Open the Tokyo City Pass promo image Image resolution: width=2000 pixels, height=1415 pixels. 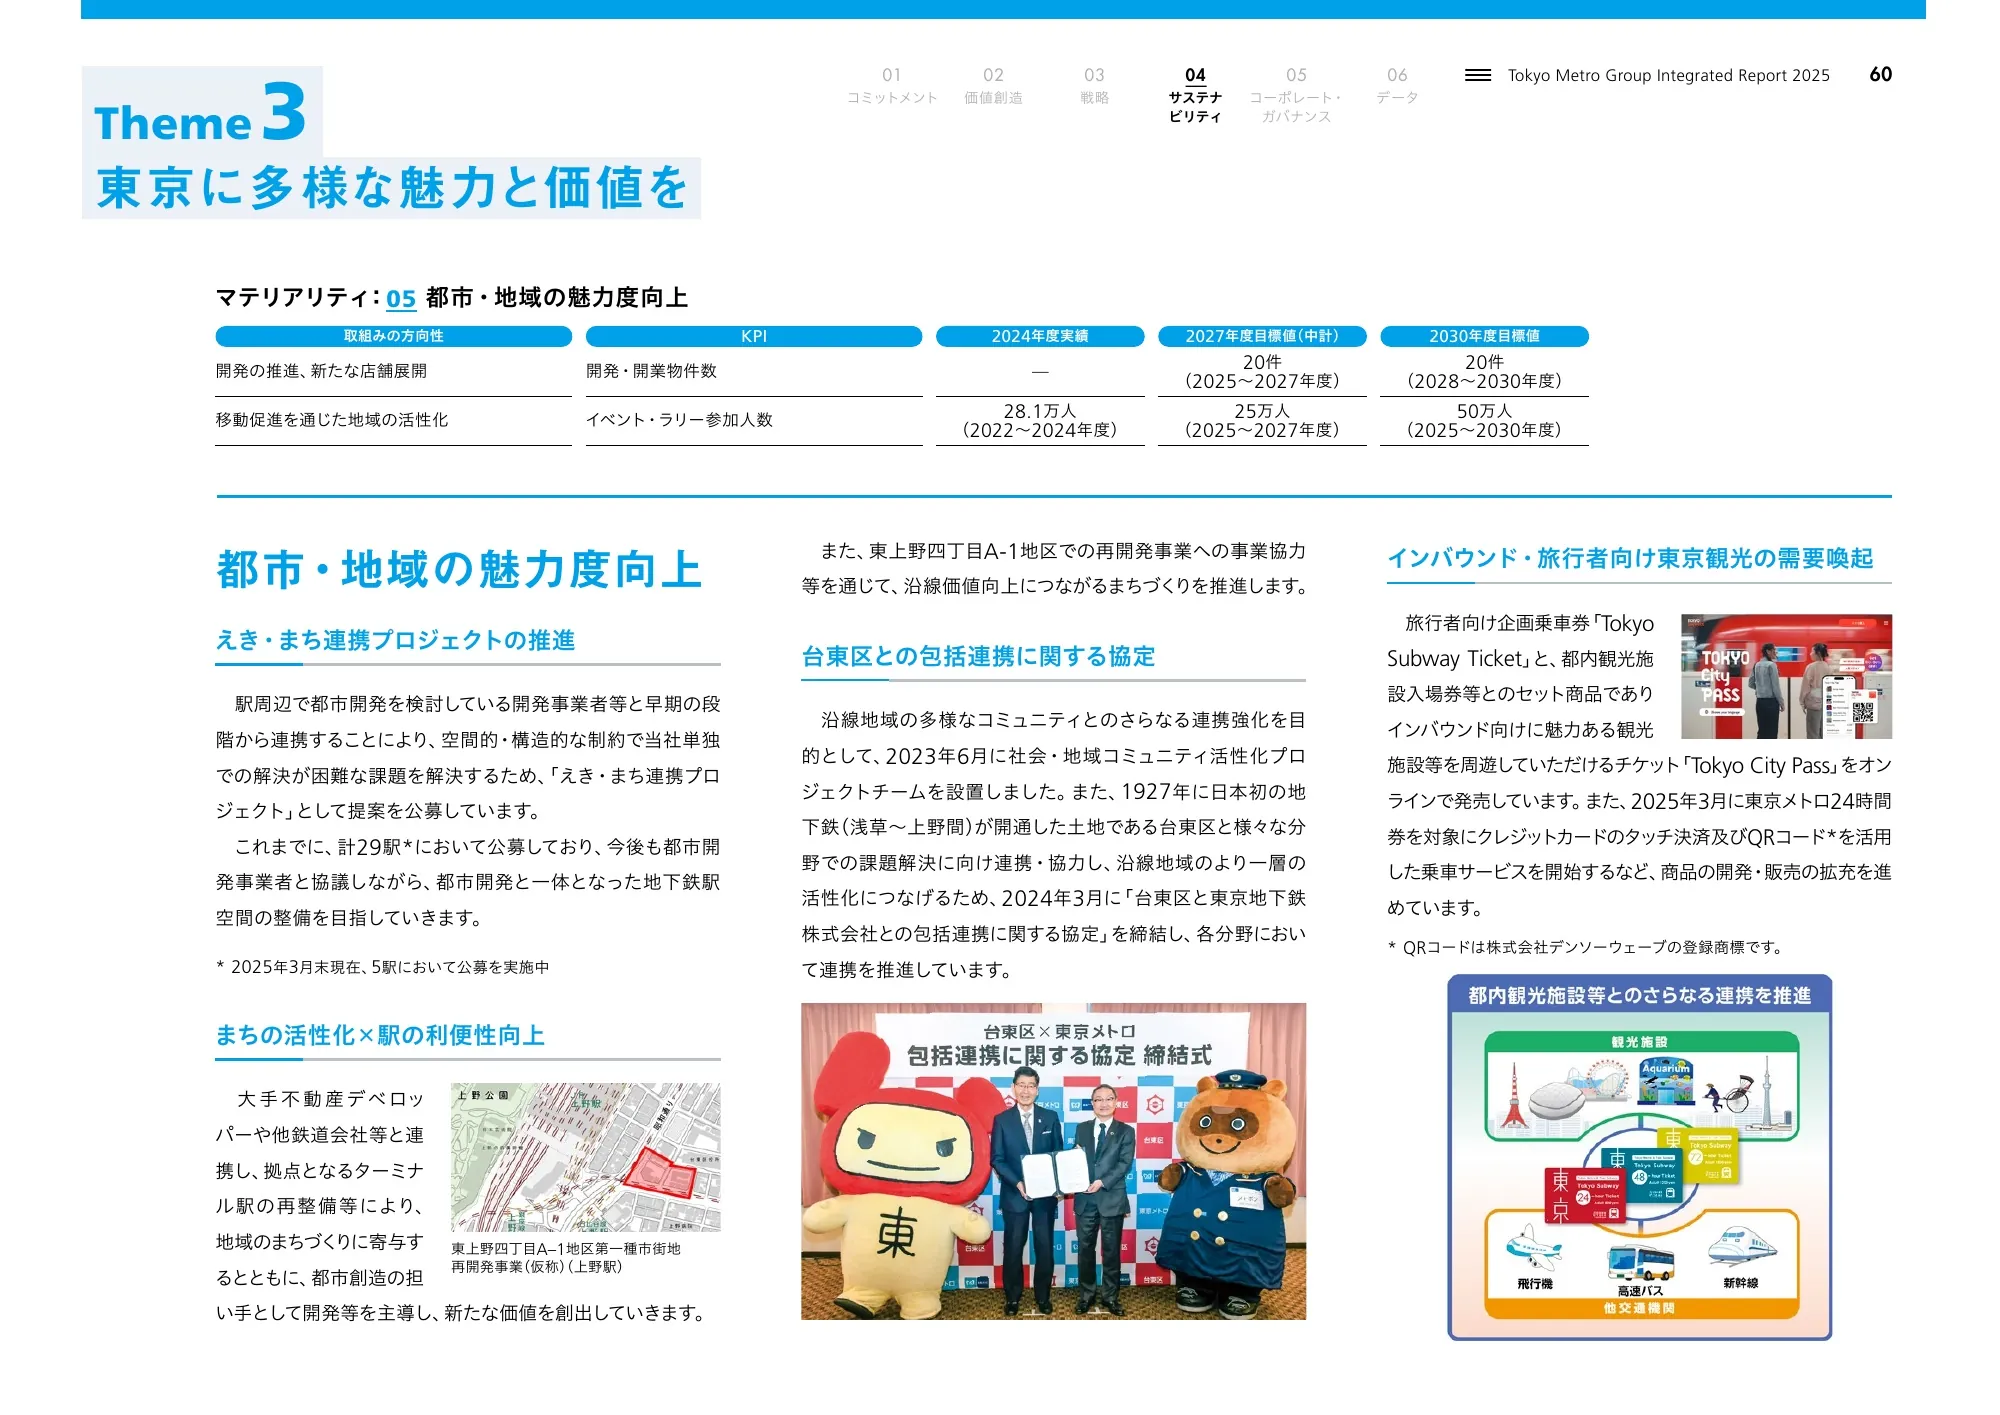(1786, 676)
